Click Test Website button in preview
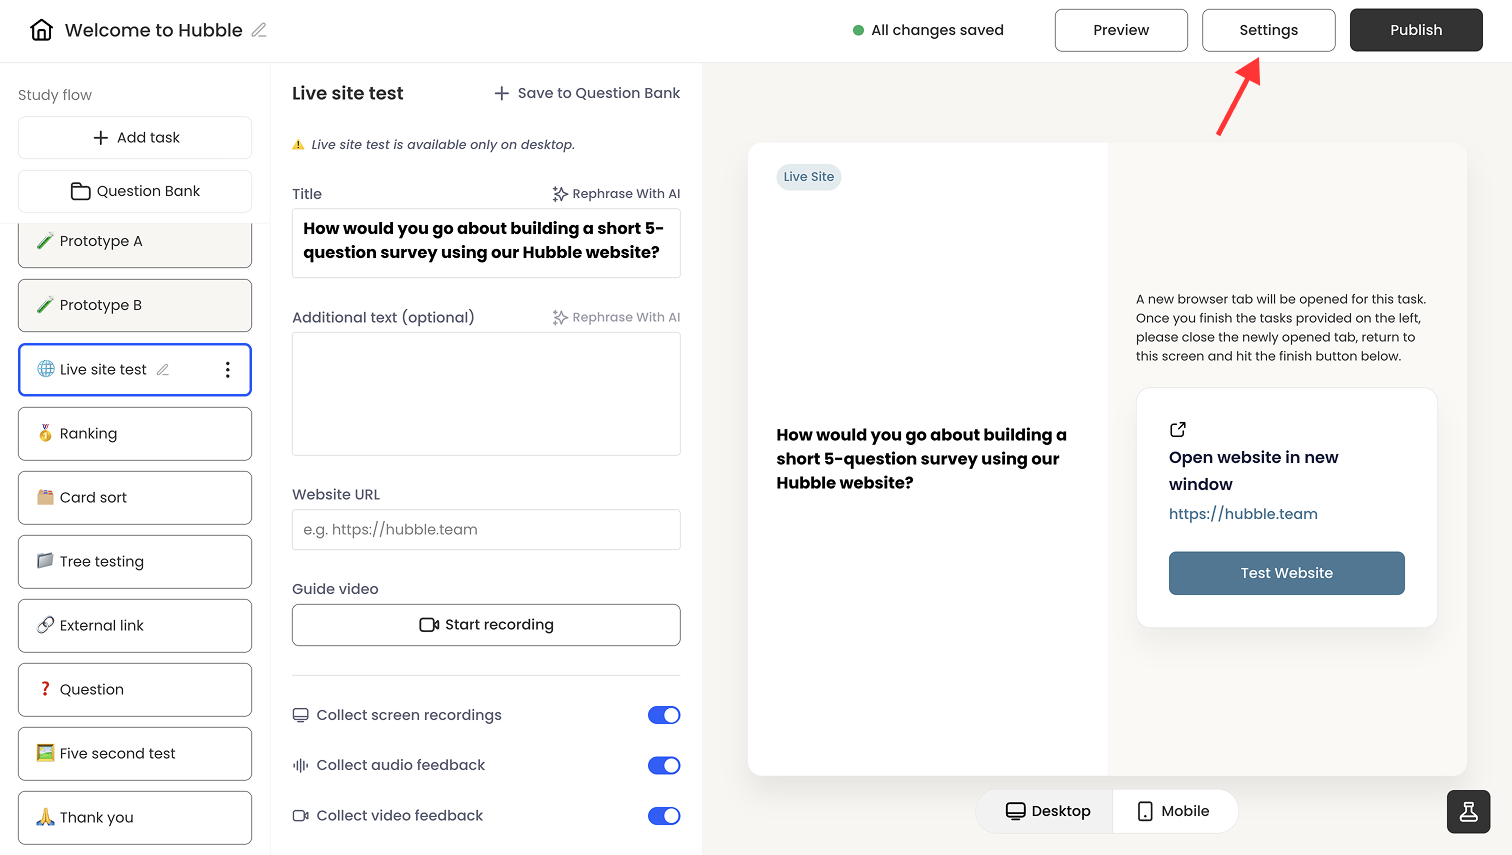The width and height of the screenshot is (1512, 855). (1286, 573)
